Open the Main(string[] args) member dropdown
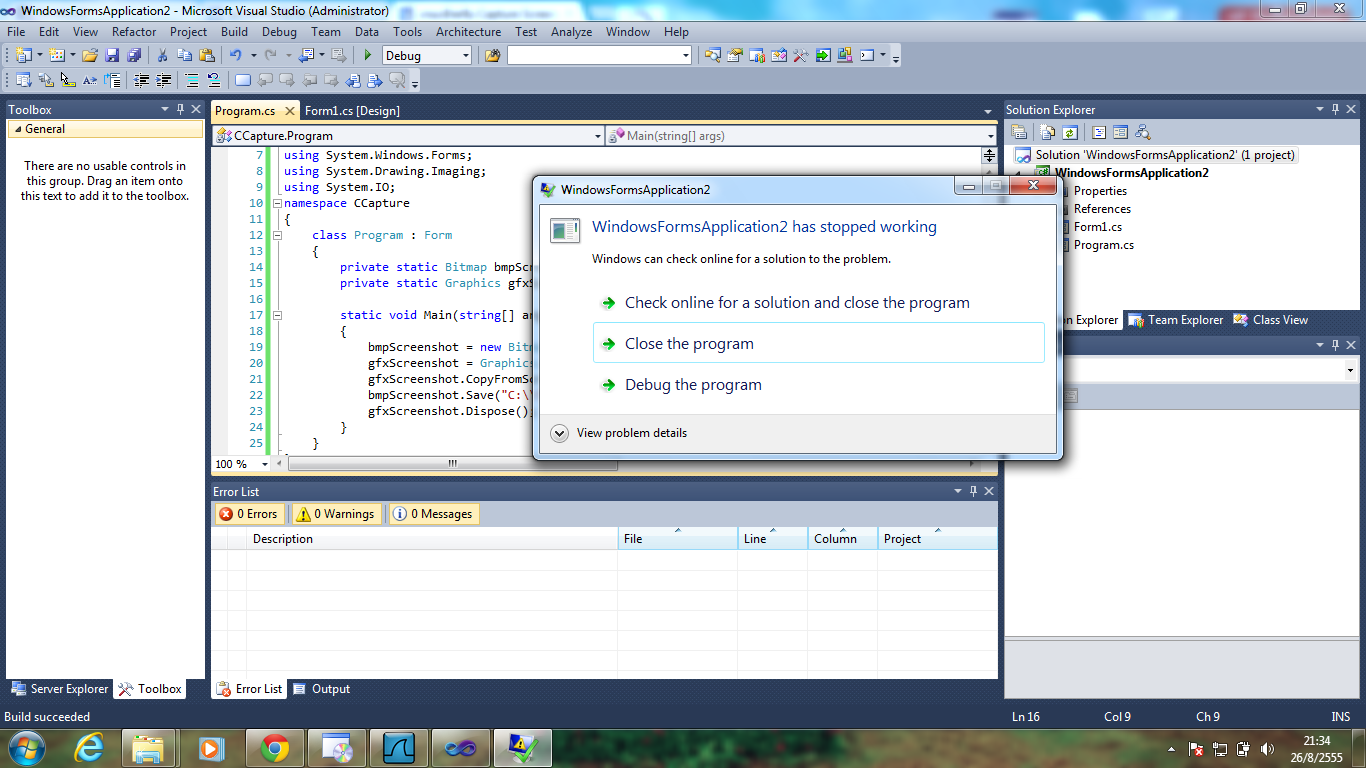Viewport: 1366px width, 768px height. pos(990,135)
